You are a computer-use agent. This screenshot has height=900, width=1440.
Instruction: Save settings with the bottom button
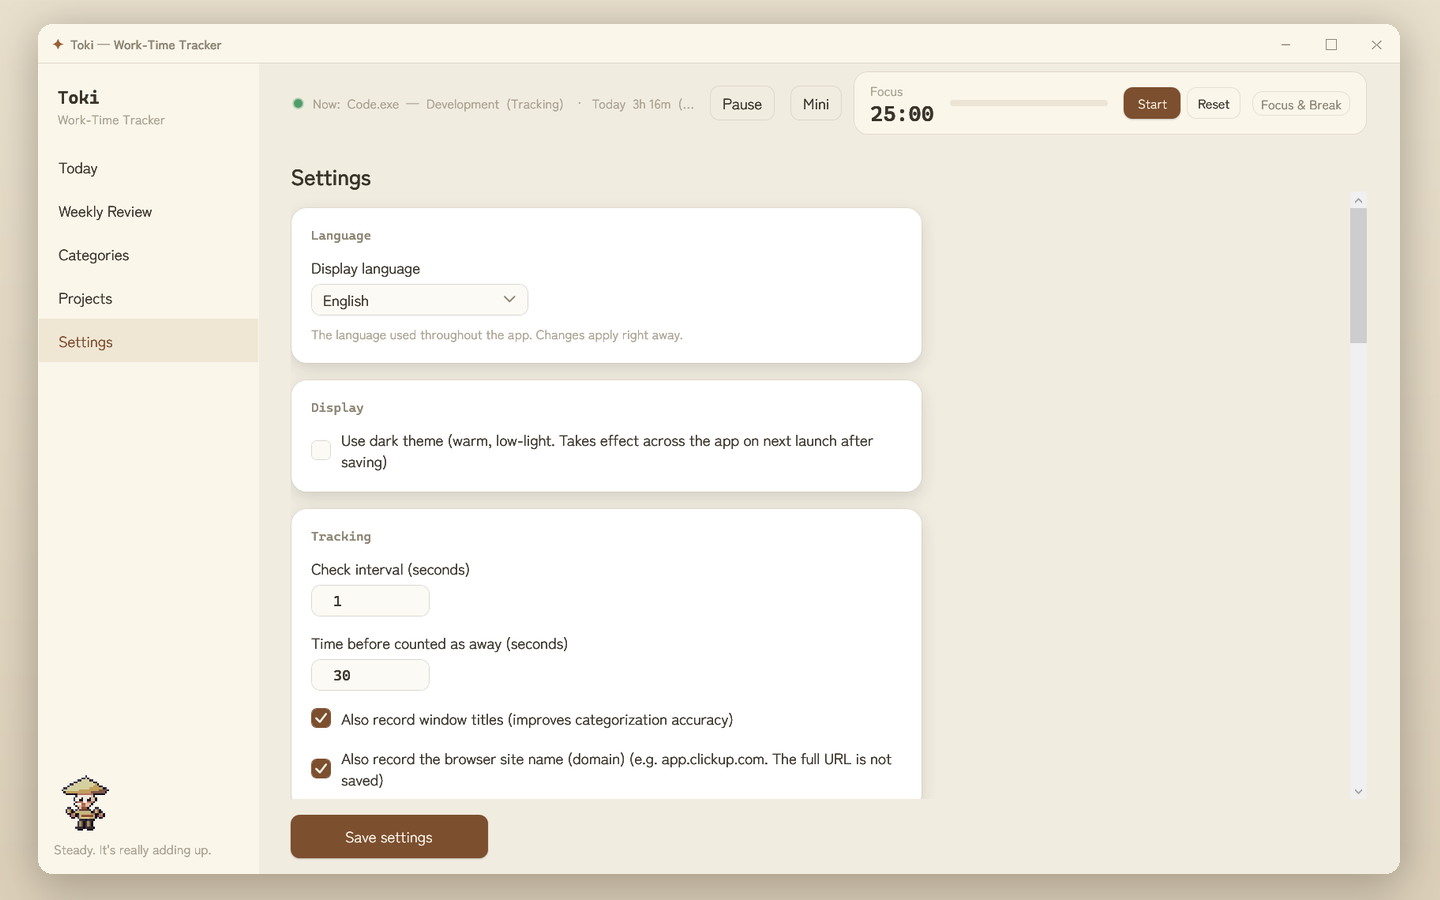pos(389,837)
